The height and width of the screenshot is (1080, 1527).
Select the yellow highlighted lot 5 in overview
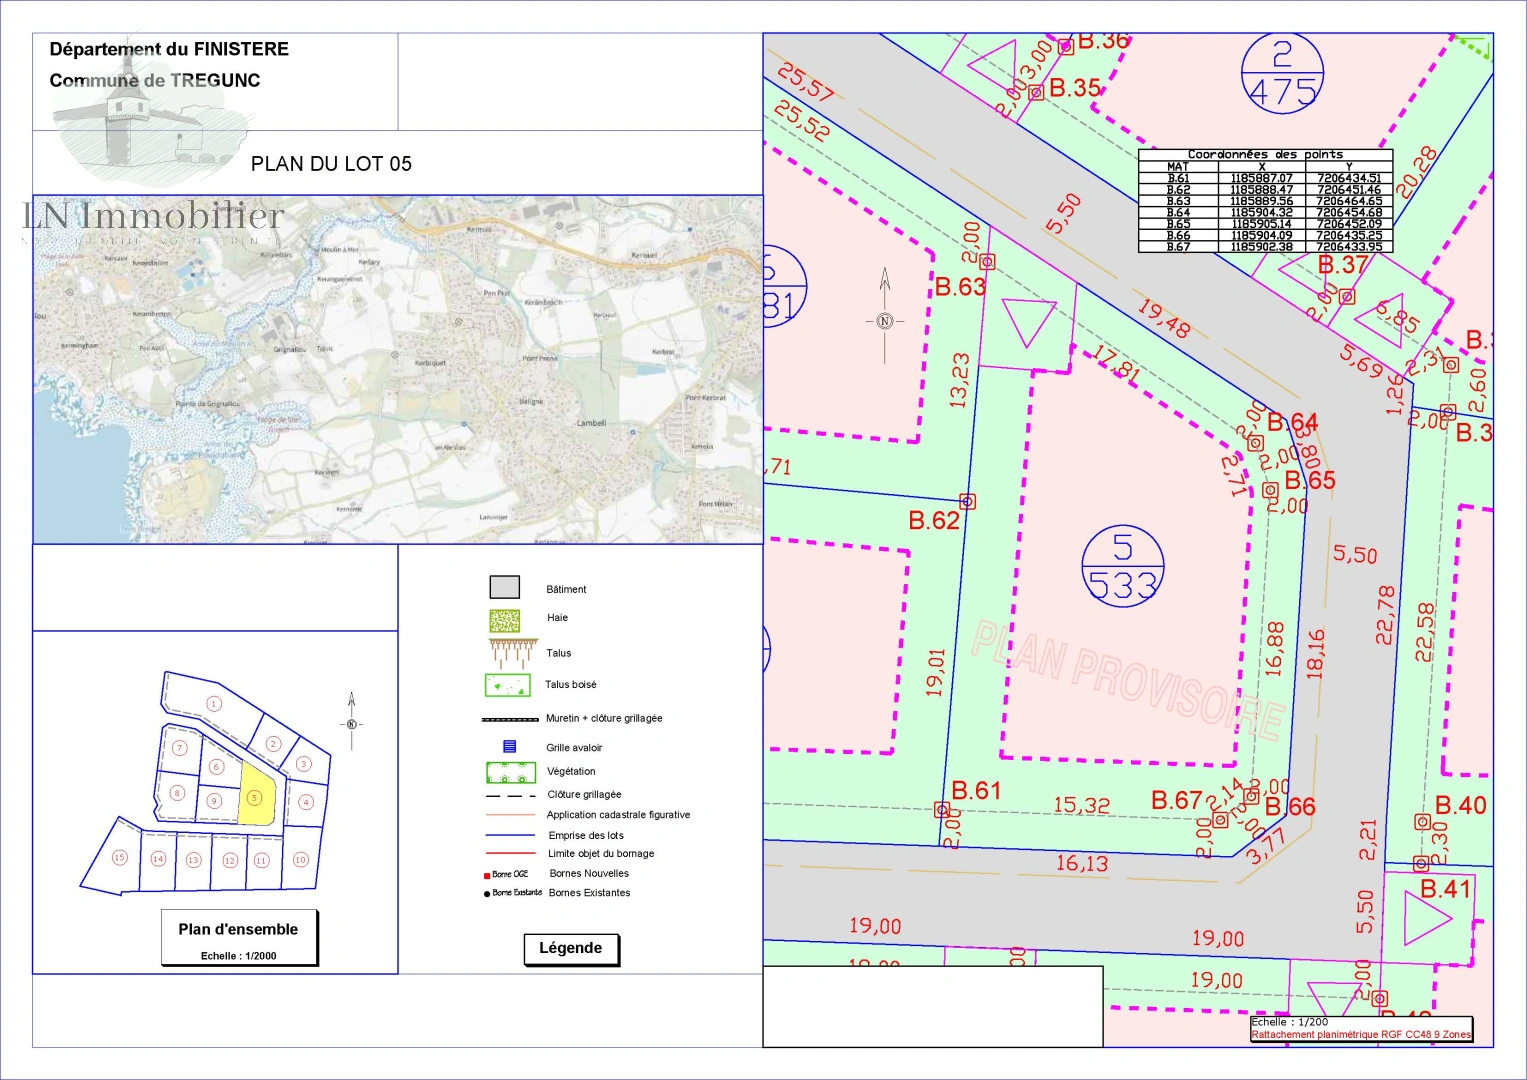point(257,795)
